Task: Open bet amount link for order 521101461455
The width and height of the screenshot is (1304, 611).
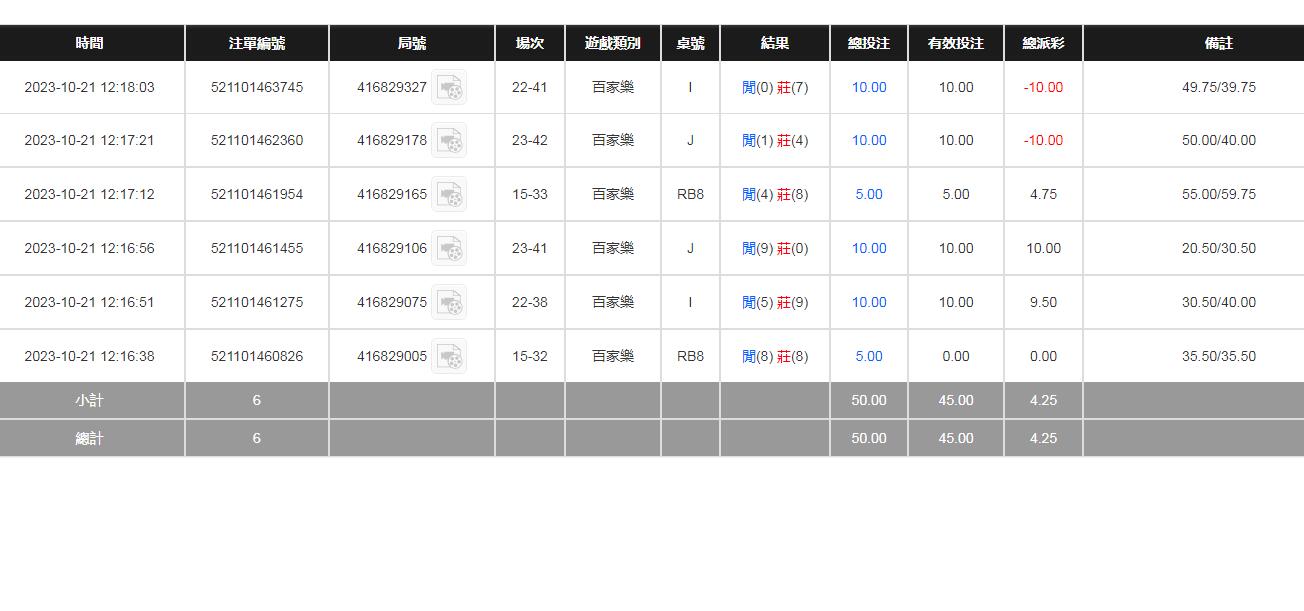Action: [x=869, y=249]
